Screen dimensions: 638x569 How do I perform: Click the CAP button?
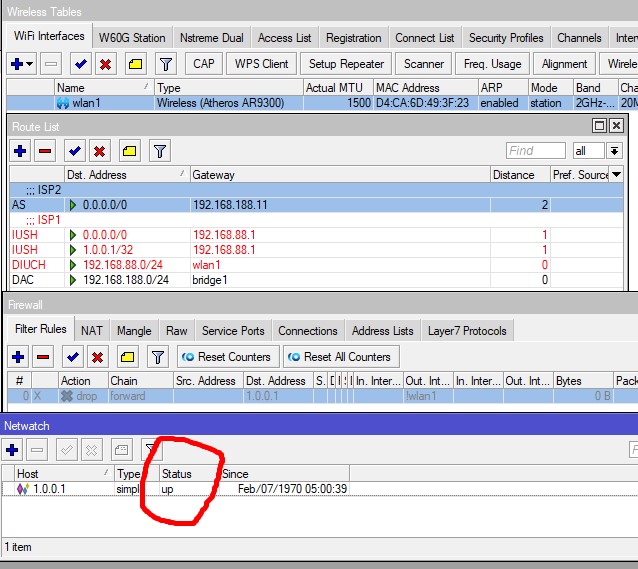(x=204, y=64)
